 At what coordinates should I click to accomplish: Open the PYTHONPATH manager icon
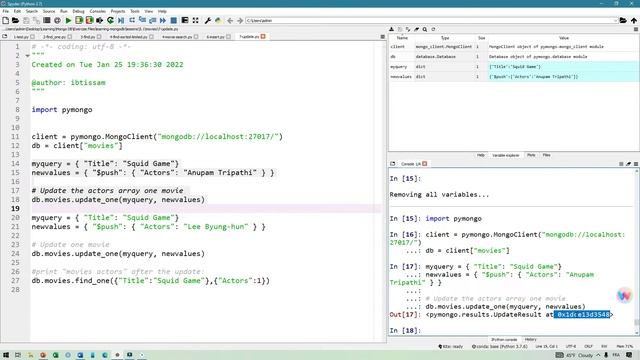(x=218, y=20)
